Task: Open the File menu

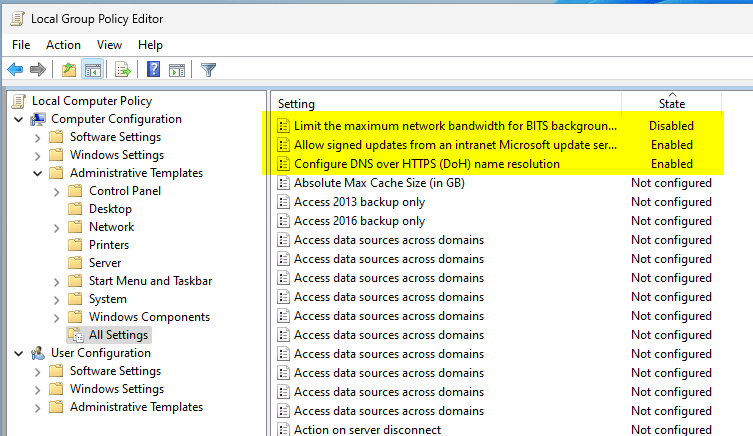Action: [21, 45]
